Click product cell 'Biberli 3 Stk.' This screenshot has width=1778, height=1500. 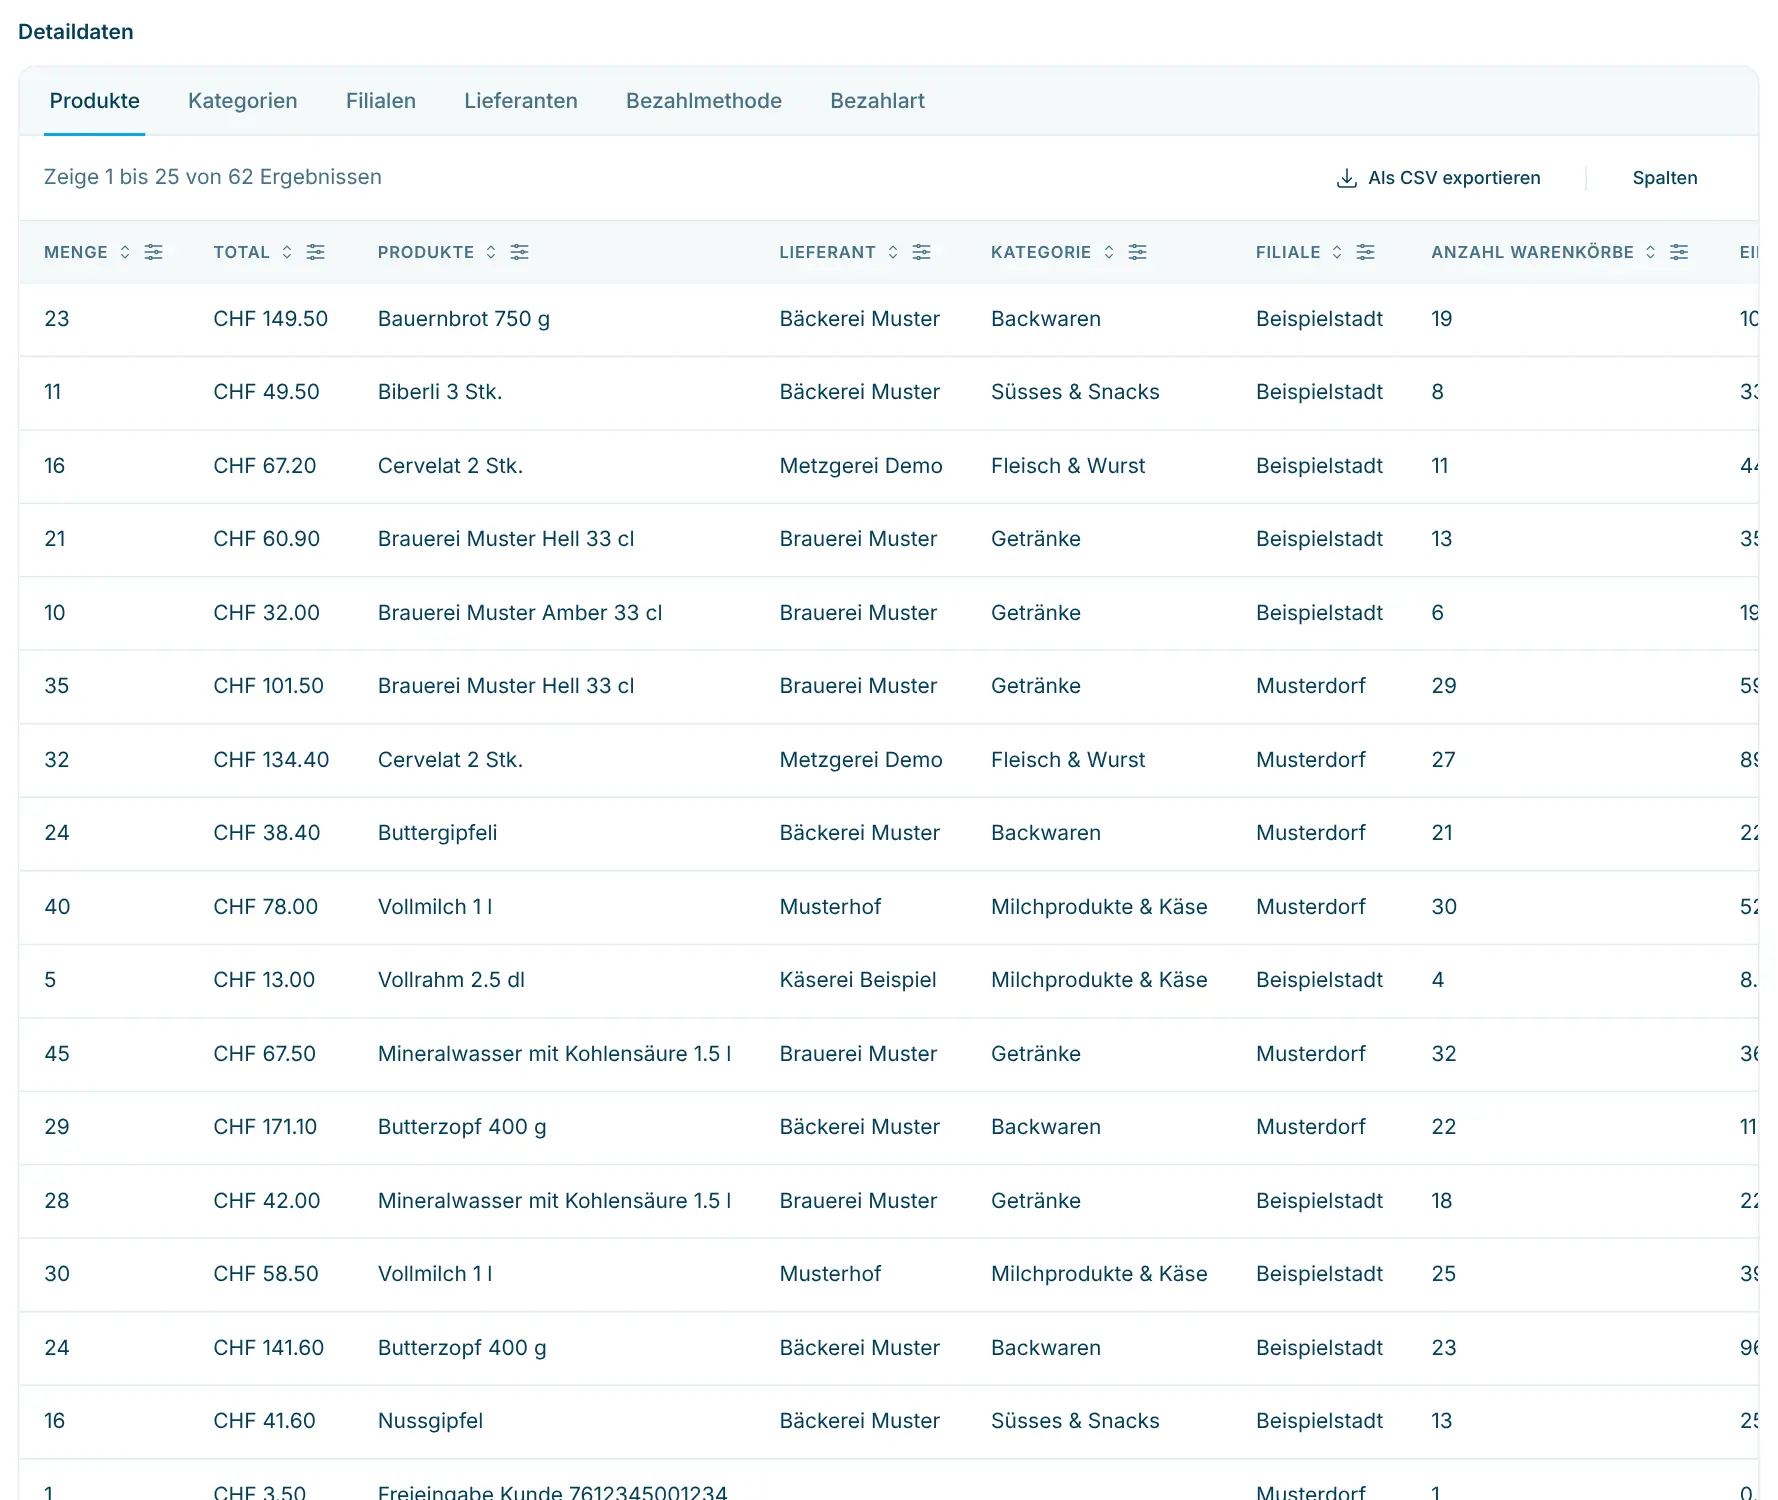tap(440, 392)
